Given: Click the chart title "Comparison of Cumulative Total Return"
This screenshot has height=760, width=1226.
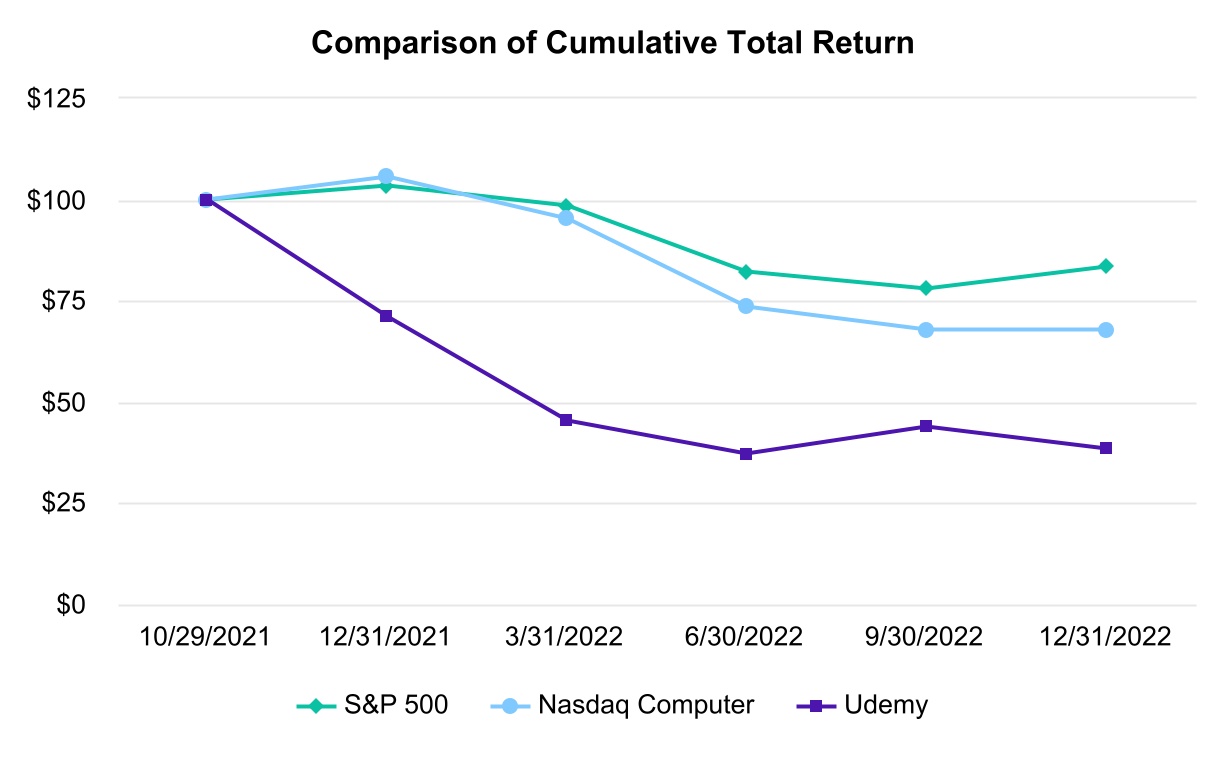Looking at the screenshot, I should [x=613, y=43].
